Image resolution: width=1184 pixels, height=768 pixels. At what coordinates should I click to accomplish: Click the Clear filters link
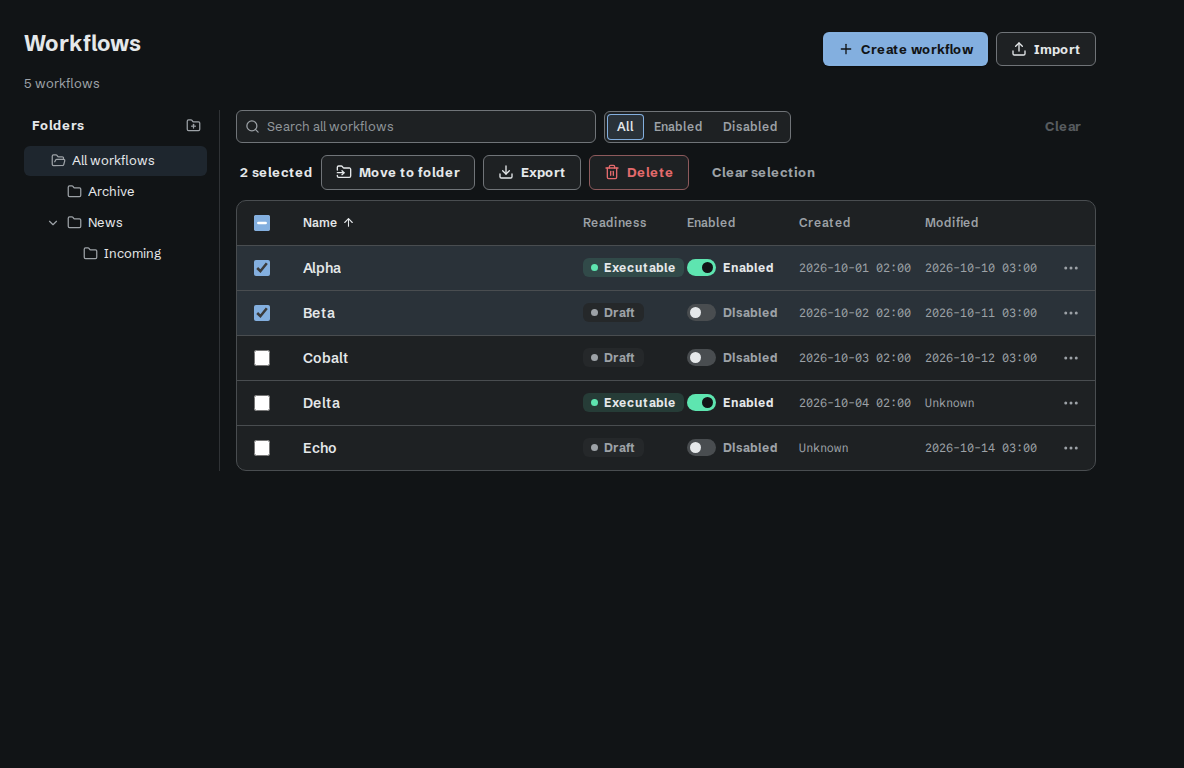[x=1062, y=127]
